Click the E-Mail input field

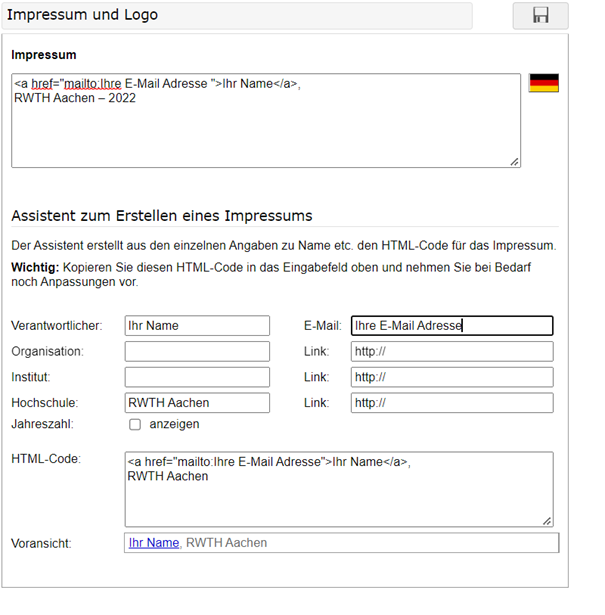[x=452, y=326]
